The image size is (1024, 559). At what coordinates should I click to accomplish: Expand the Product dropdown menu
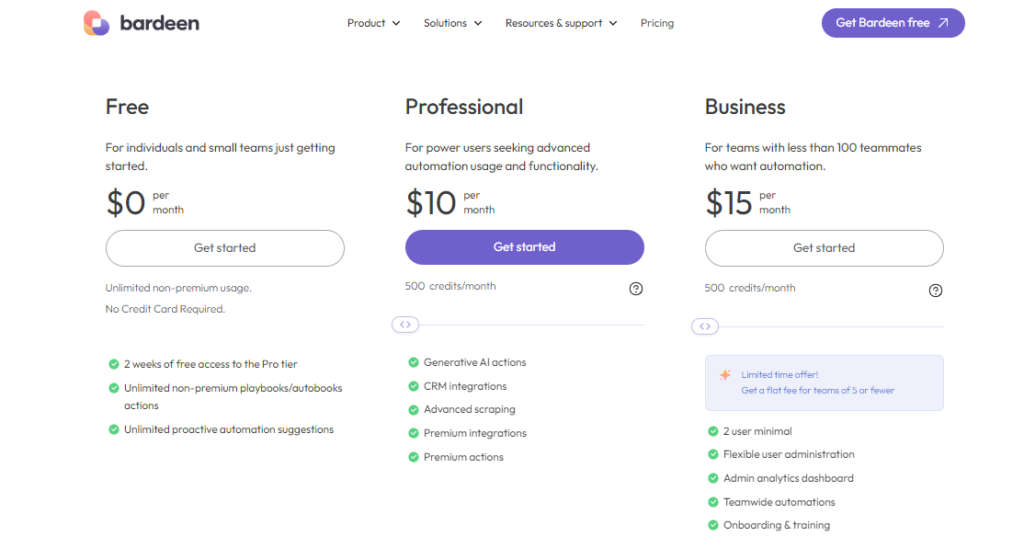pyautogui.click(x=373, y=23)
